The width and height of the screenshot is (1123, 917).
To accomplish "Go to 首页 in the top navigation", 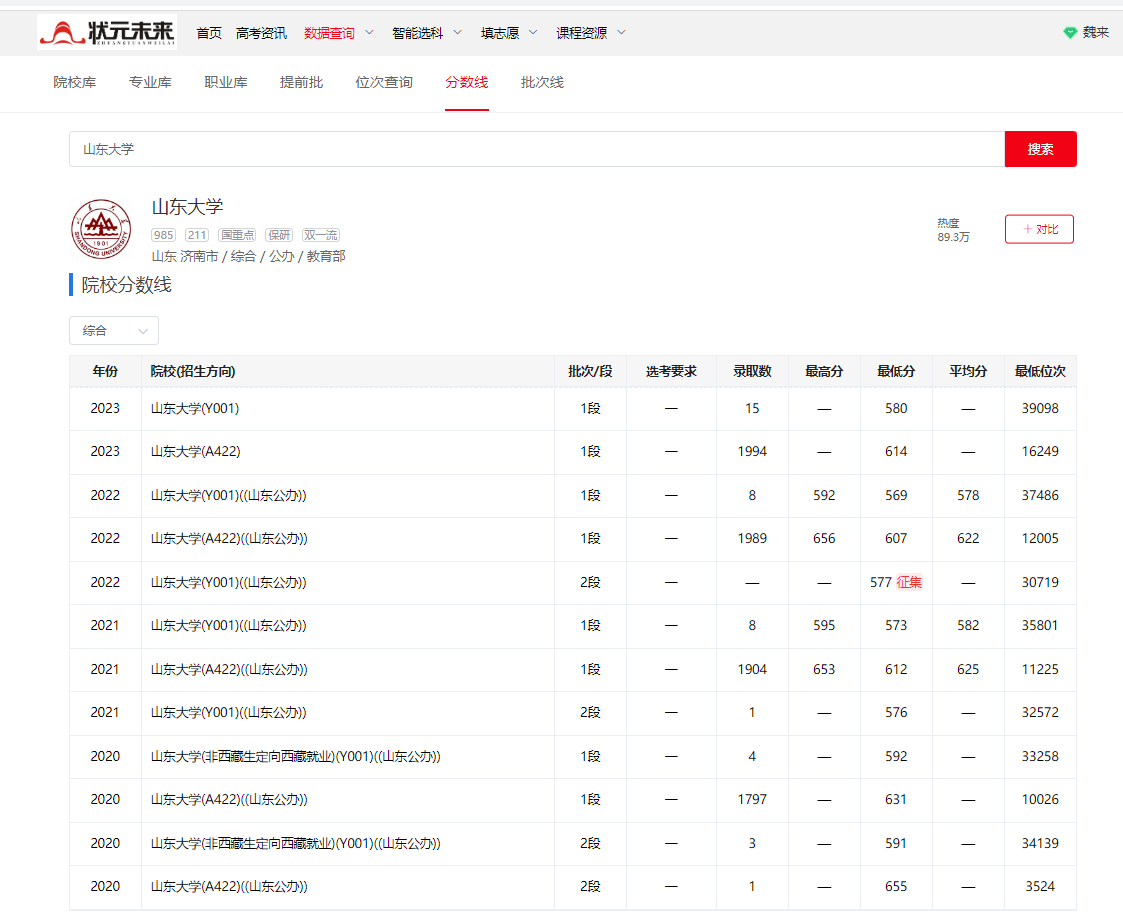I will coord(209,33).
